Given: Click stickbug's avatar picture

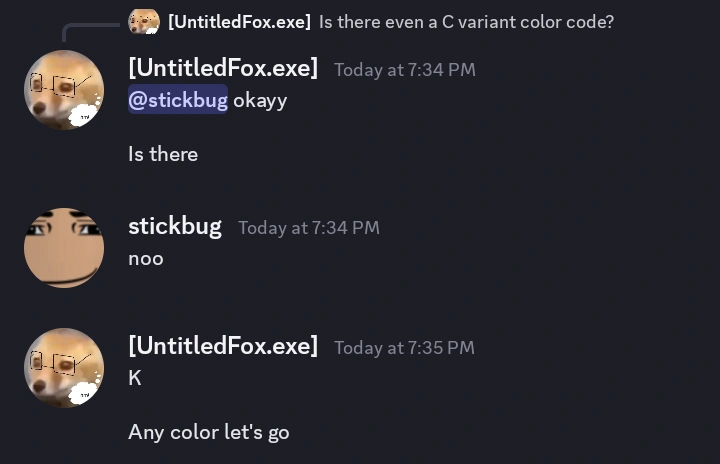Looking at the screenshot, I should (64, 248).
